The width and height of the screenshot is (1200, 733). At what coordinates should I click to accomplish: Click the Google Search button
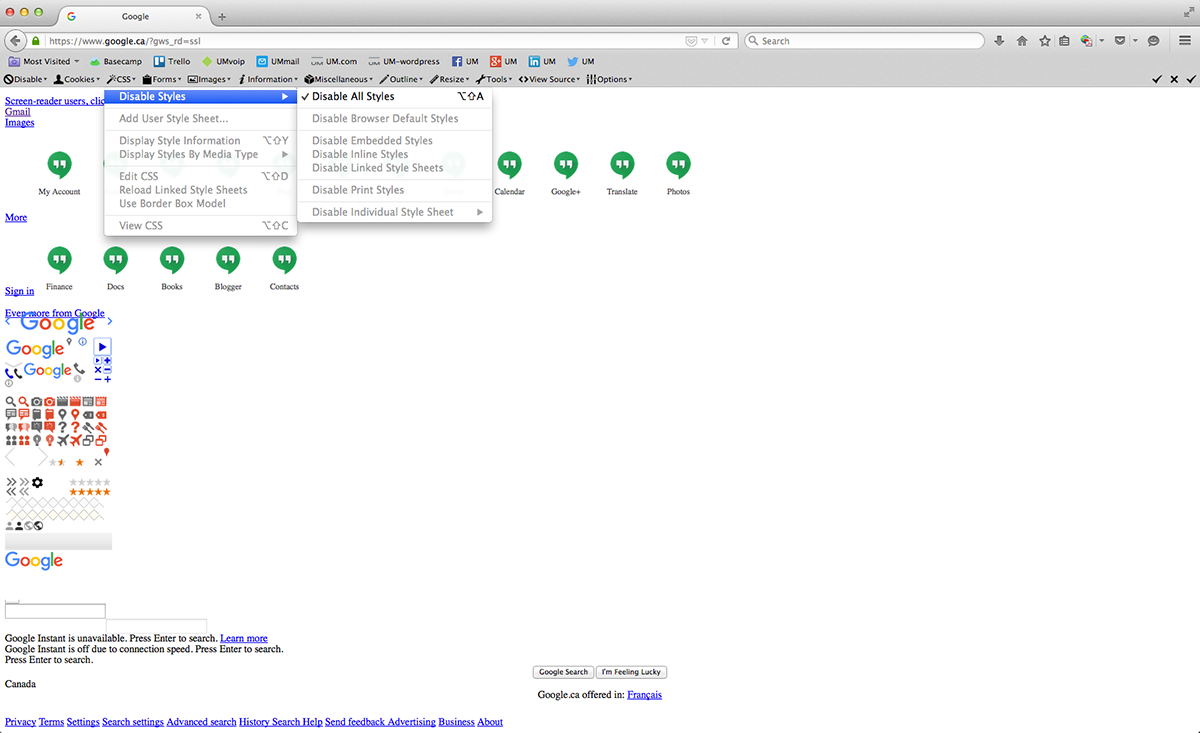tap(564, 672)
